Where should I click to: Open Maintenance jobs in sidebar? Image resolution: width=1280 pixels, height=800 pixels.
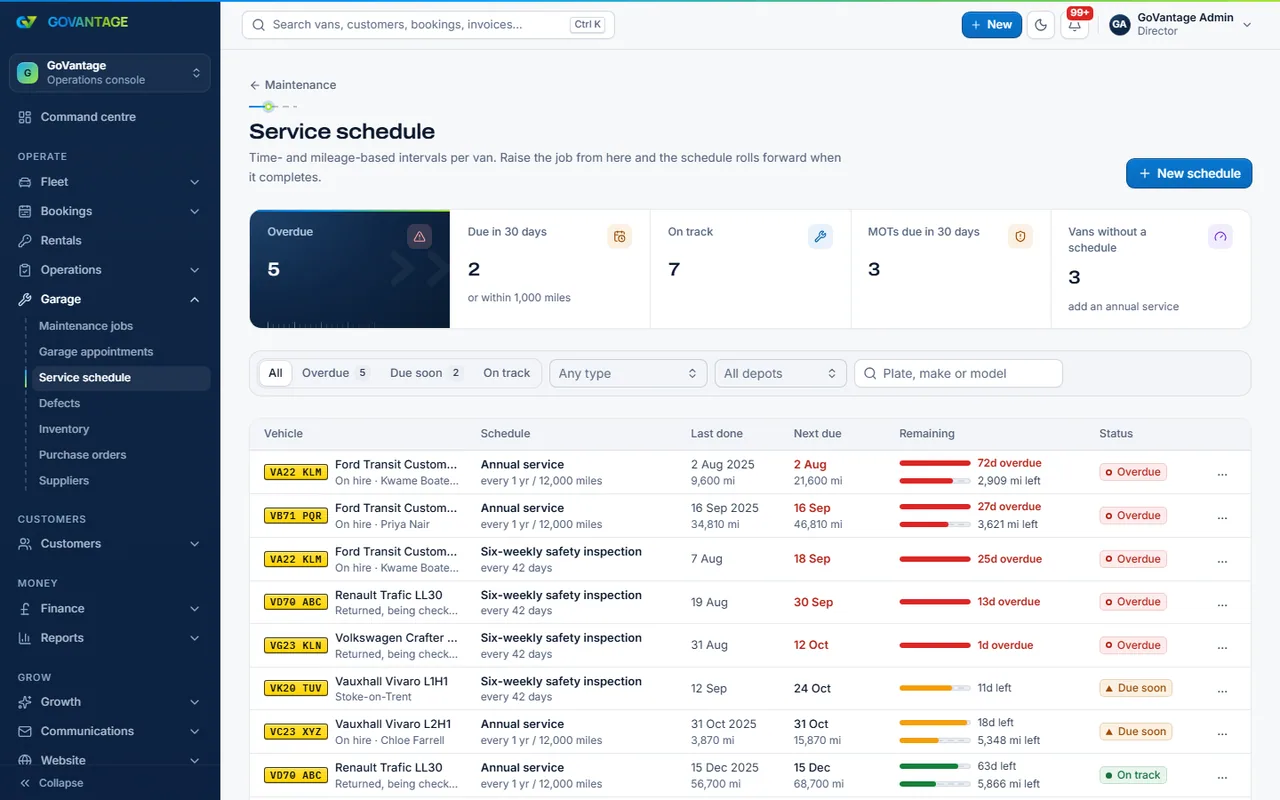[x=86, y=326]
